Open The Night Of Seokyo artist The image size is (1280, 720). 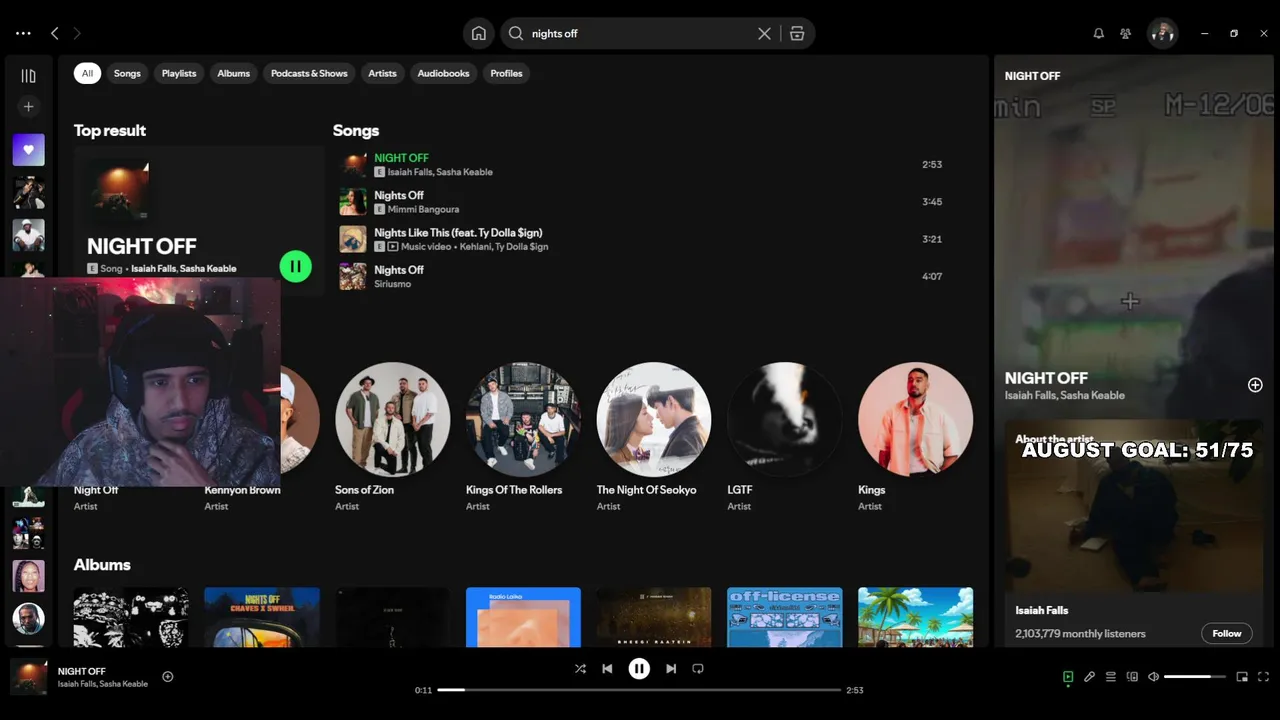(x=654, y=419)
